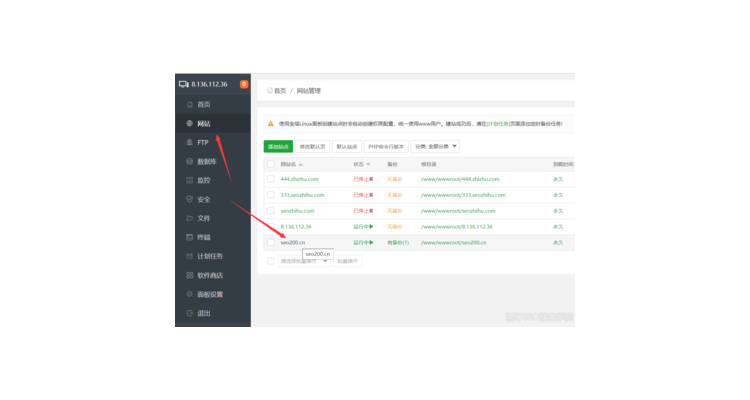Click the orange warning triangle icon

tap(271, 123)
